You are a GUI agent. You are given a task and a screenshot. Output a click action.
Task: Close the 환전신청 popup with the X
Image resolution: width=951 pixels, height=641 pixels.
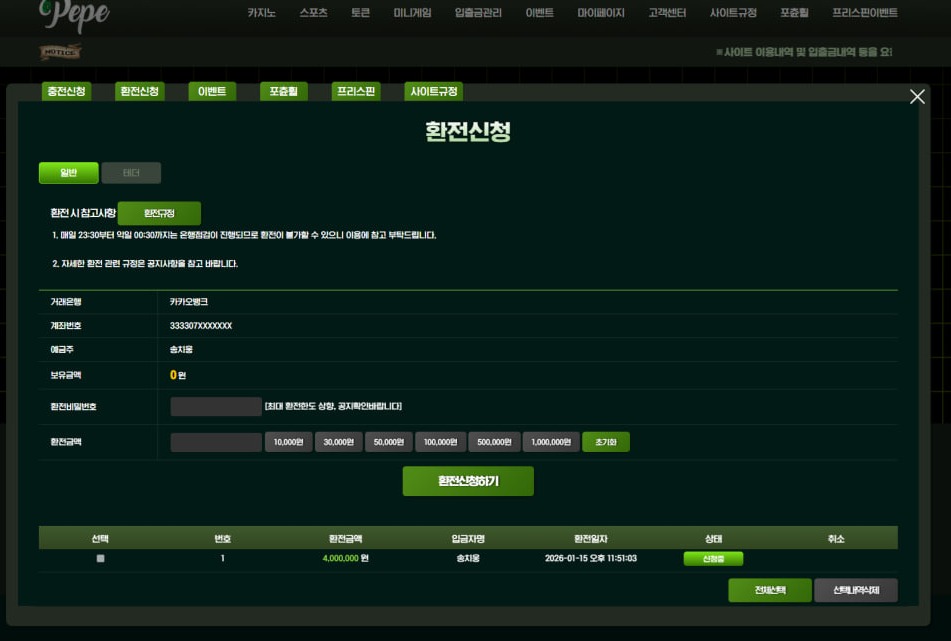(x=917, y=97)
